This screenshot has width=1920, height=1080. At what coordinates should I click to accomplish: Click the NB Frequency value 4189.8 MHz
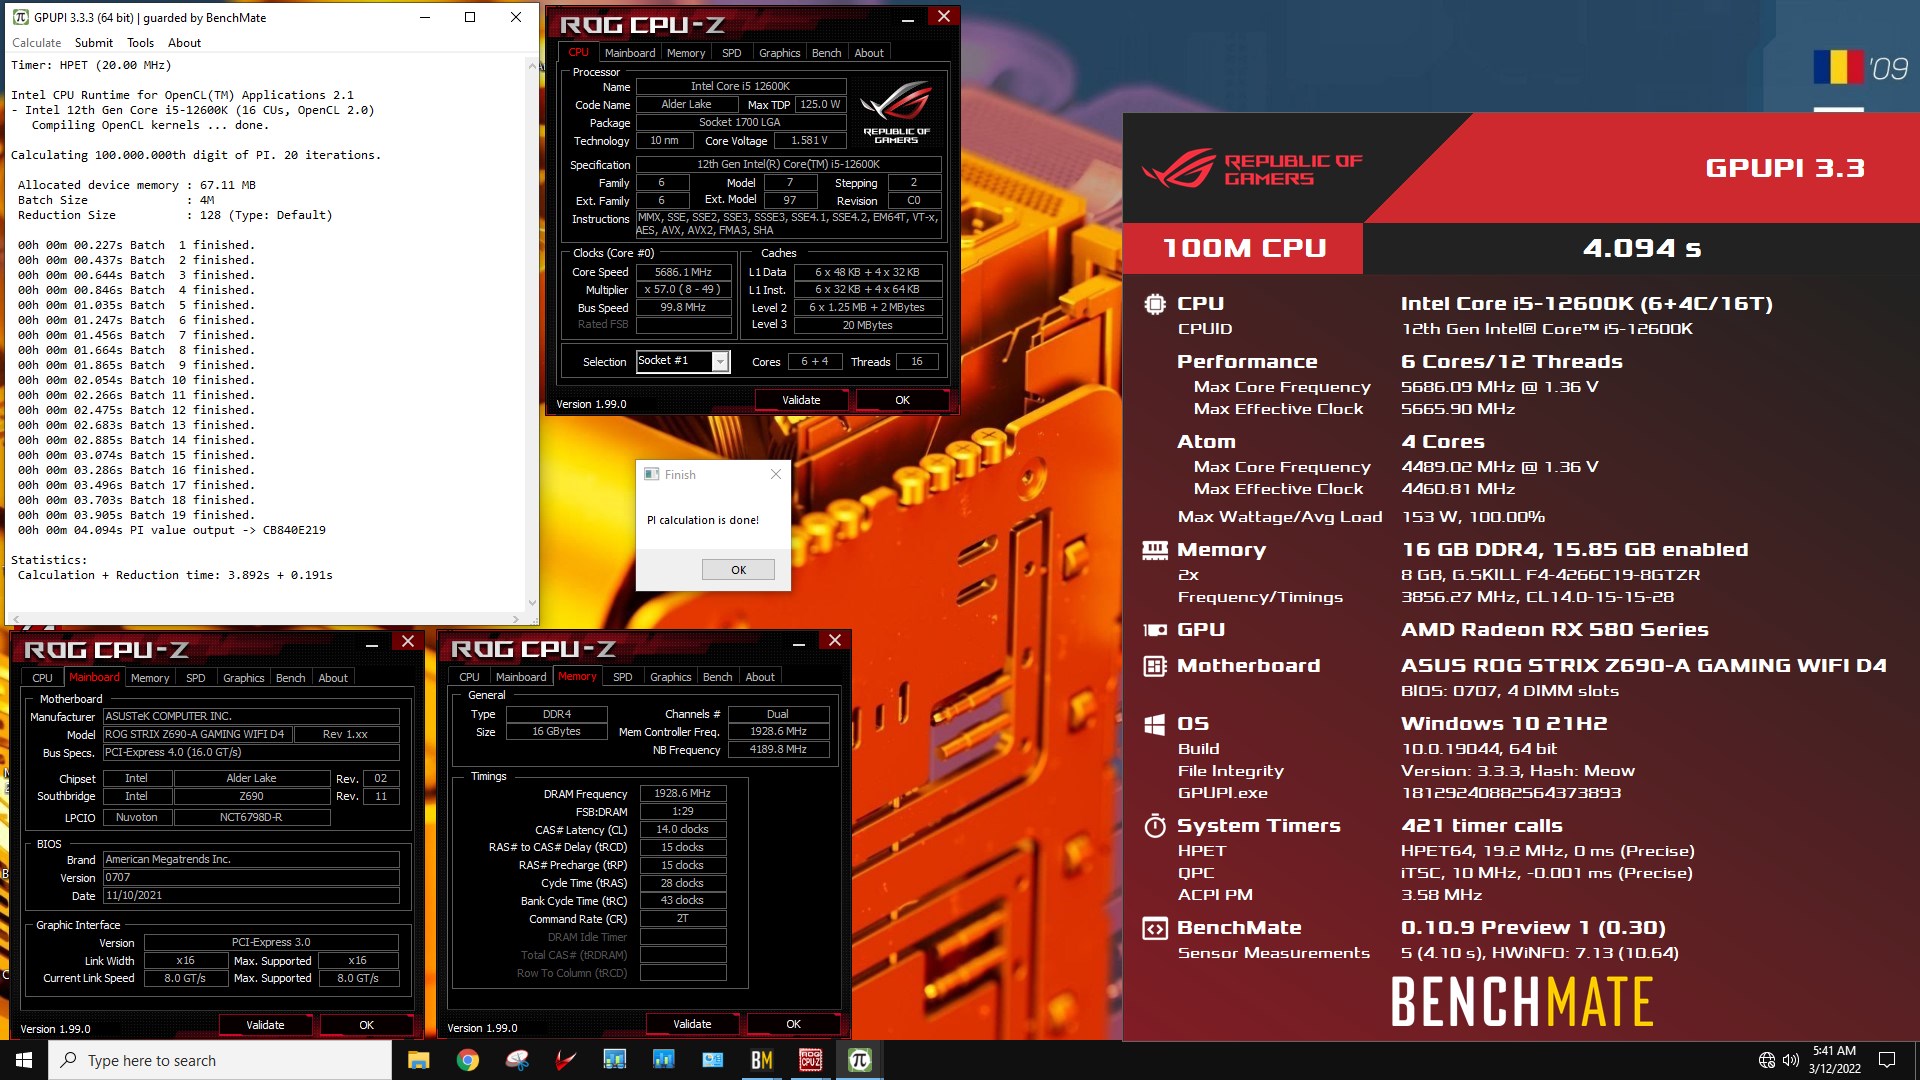click(778, 750)
